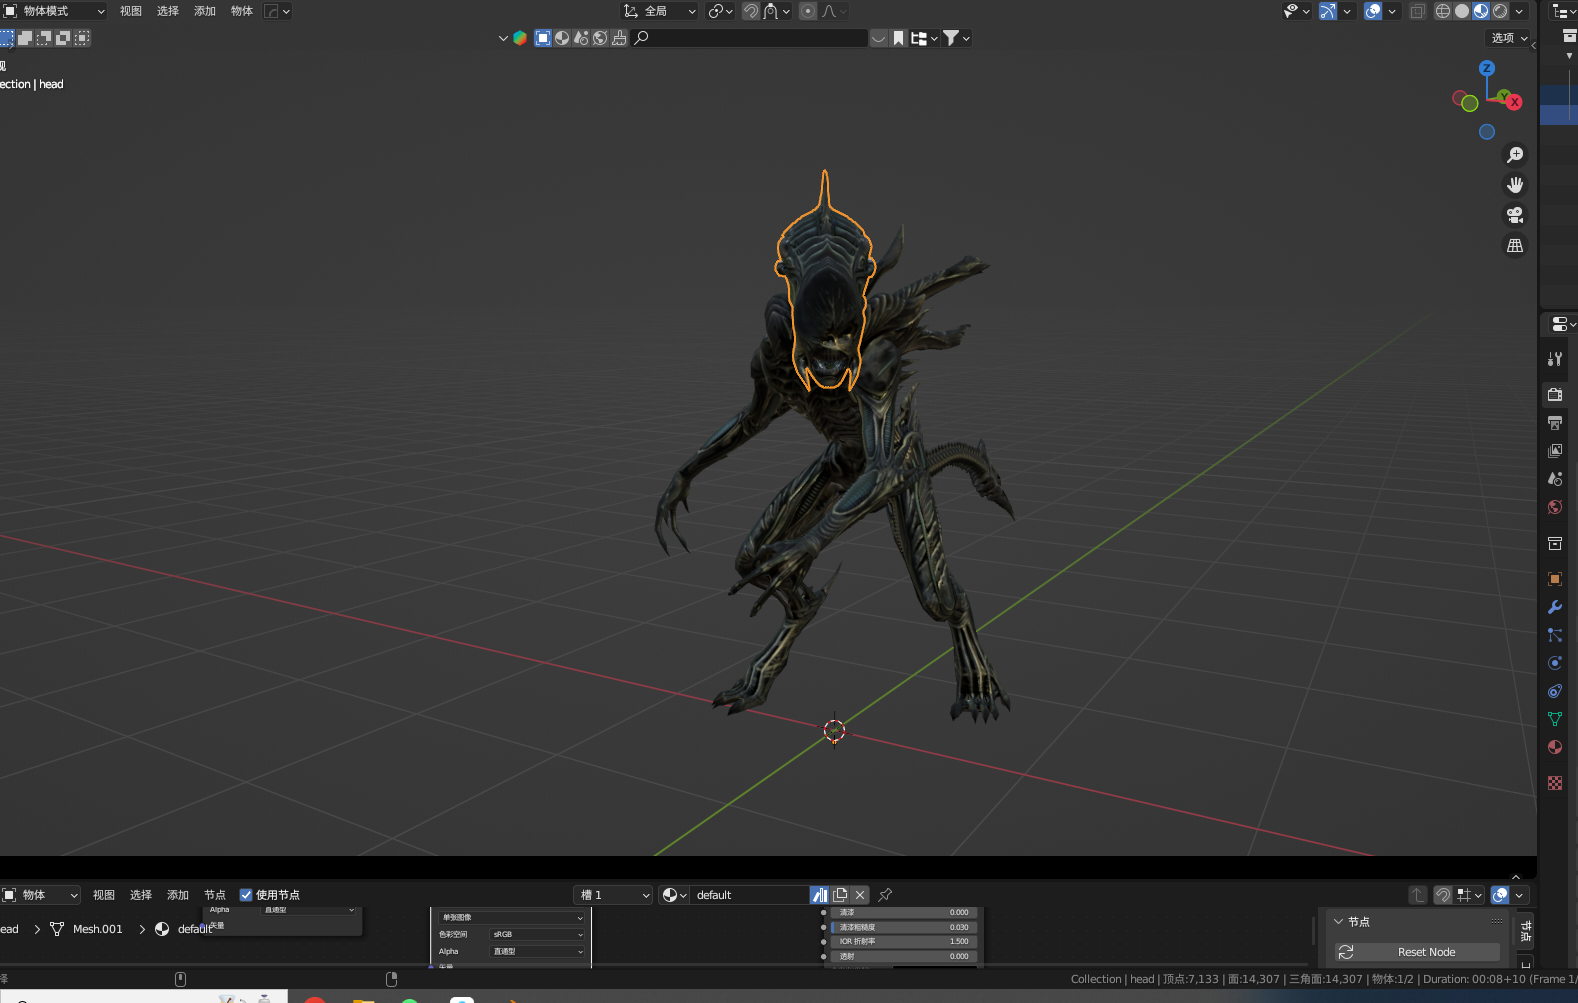
Task: Open the Object Constraints properties tab
Action: click(1555, 691)
